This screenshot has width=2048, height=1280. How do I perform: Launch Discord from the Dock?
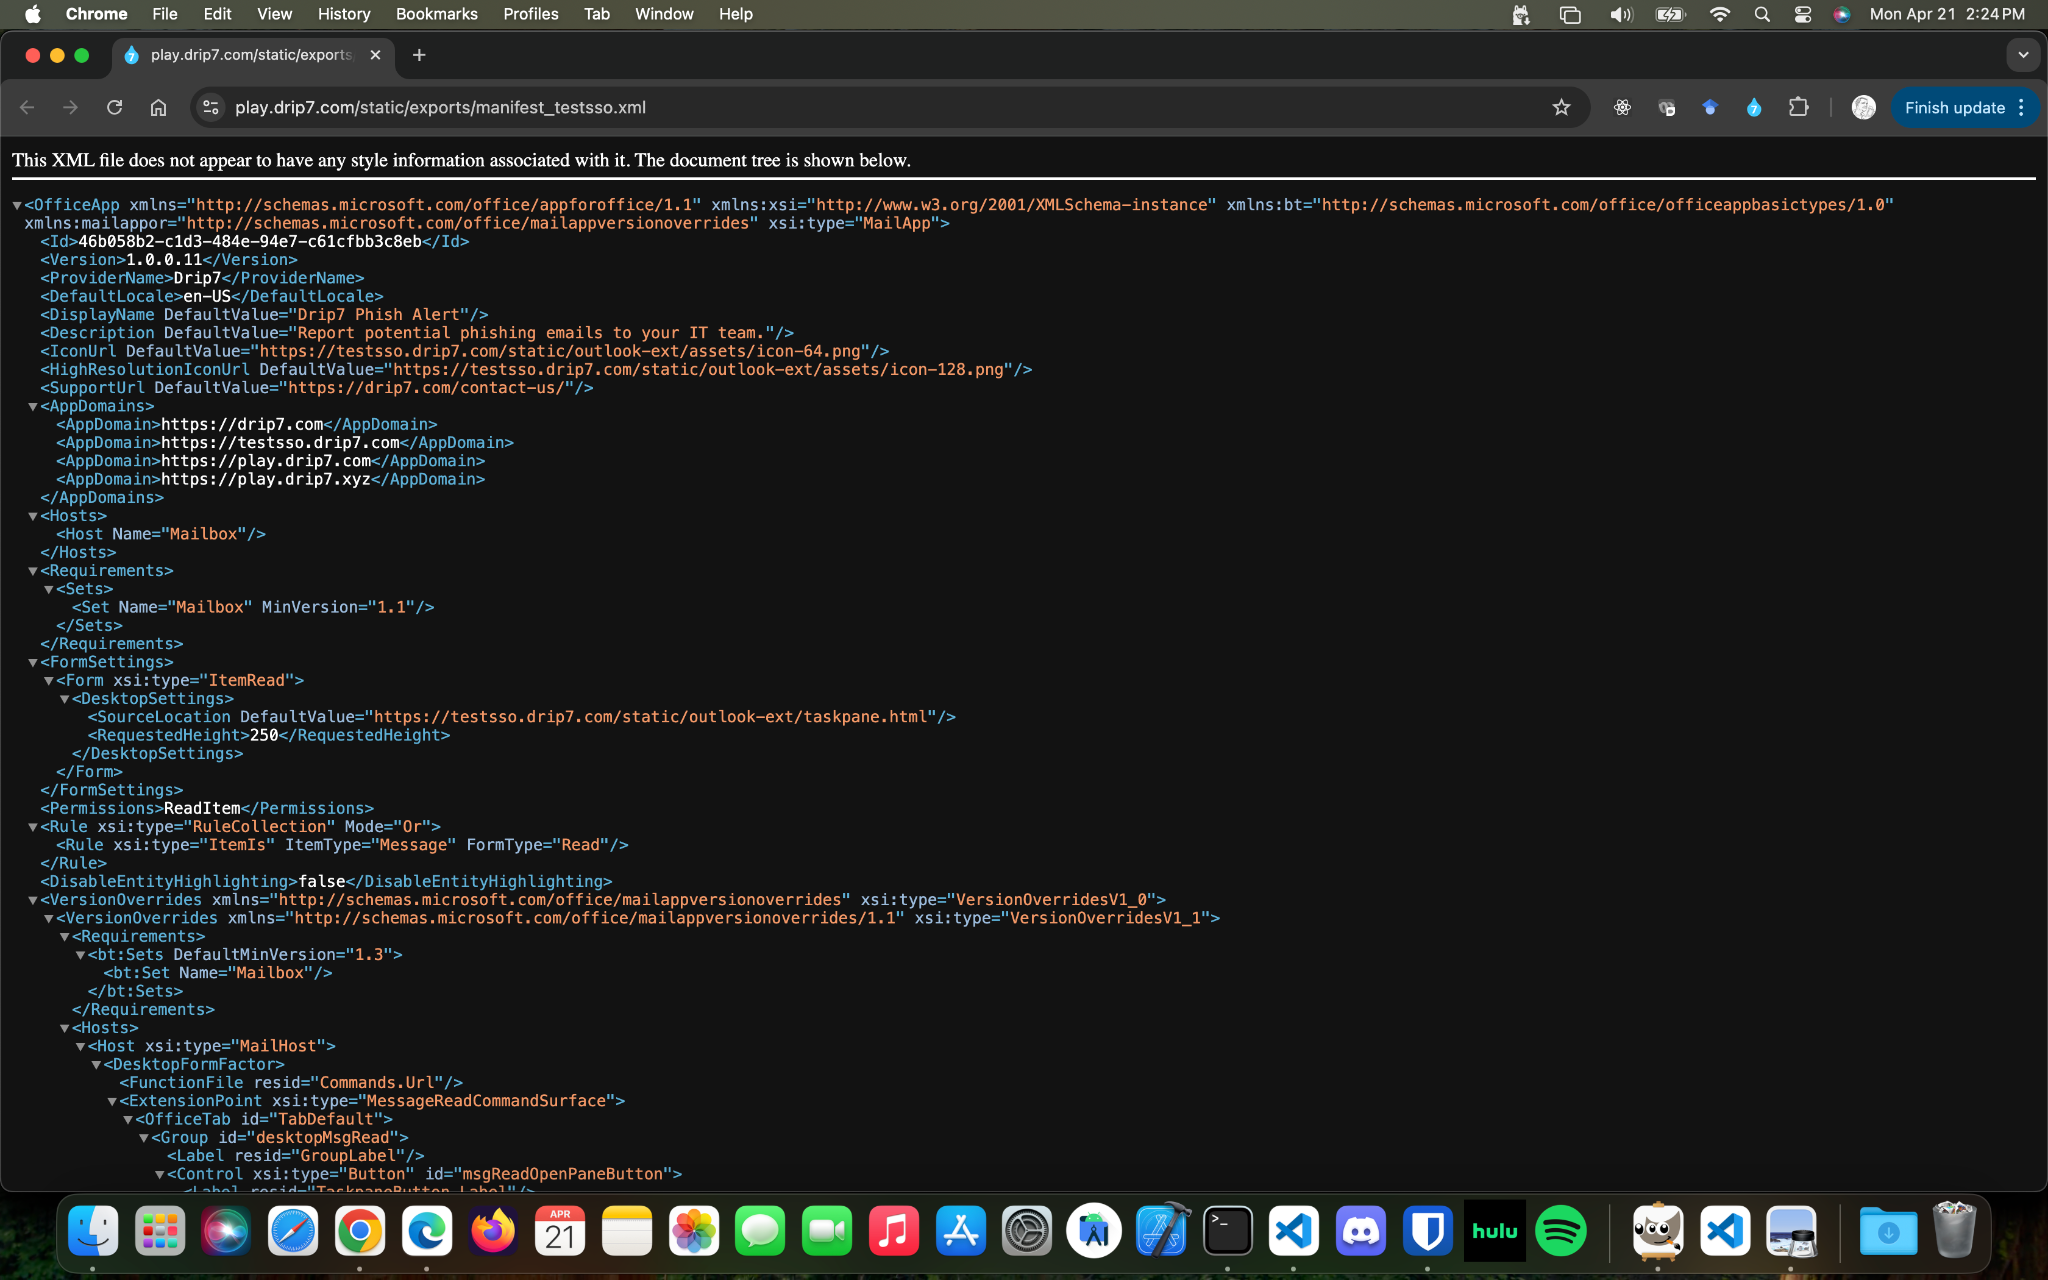tap(1361, 1231)
